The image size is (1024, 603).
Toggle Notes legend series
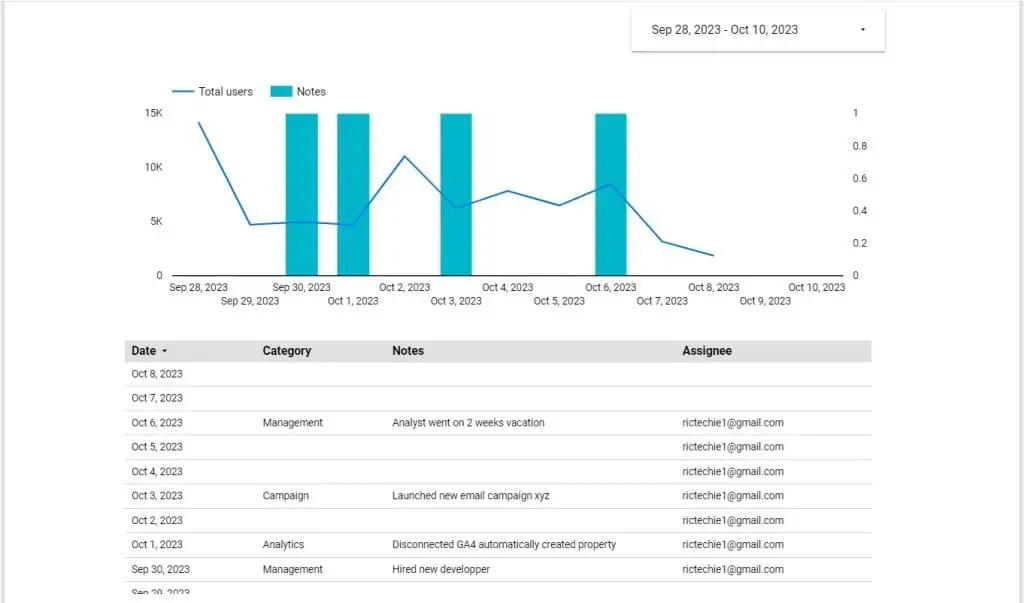[311, 91]
